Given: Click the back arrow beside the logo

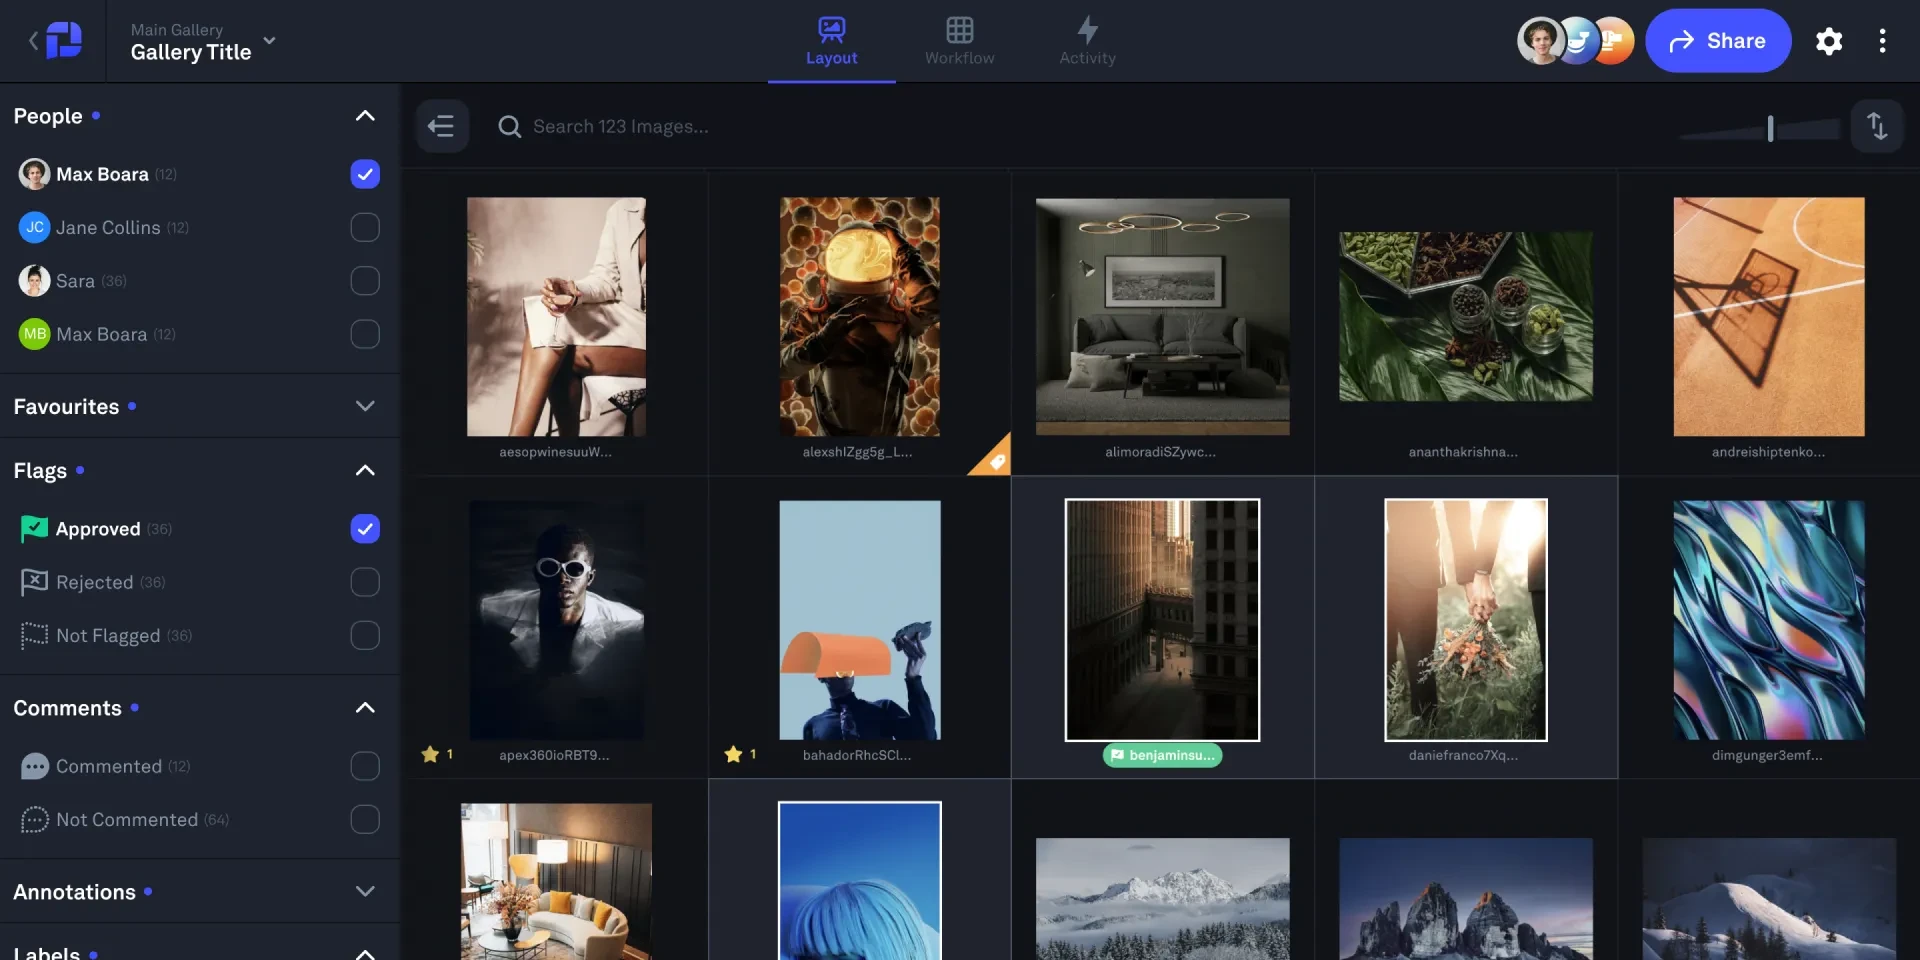Looking at the screenshot, I should (x=31, y=40).
